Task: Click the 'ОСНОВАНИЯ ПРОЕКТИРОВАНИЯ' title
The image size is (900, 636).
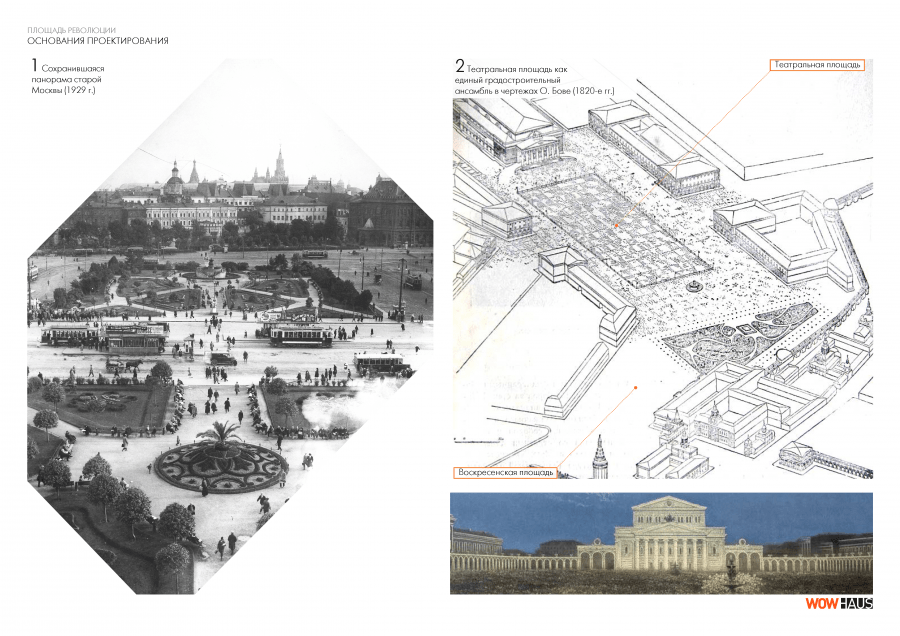Action: click(x=97, y=41)
